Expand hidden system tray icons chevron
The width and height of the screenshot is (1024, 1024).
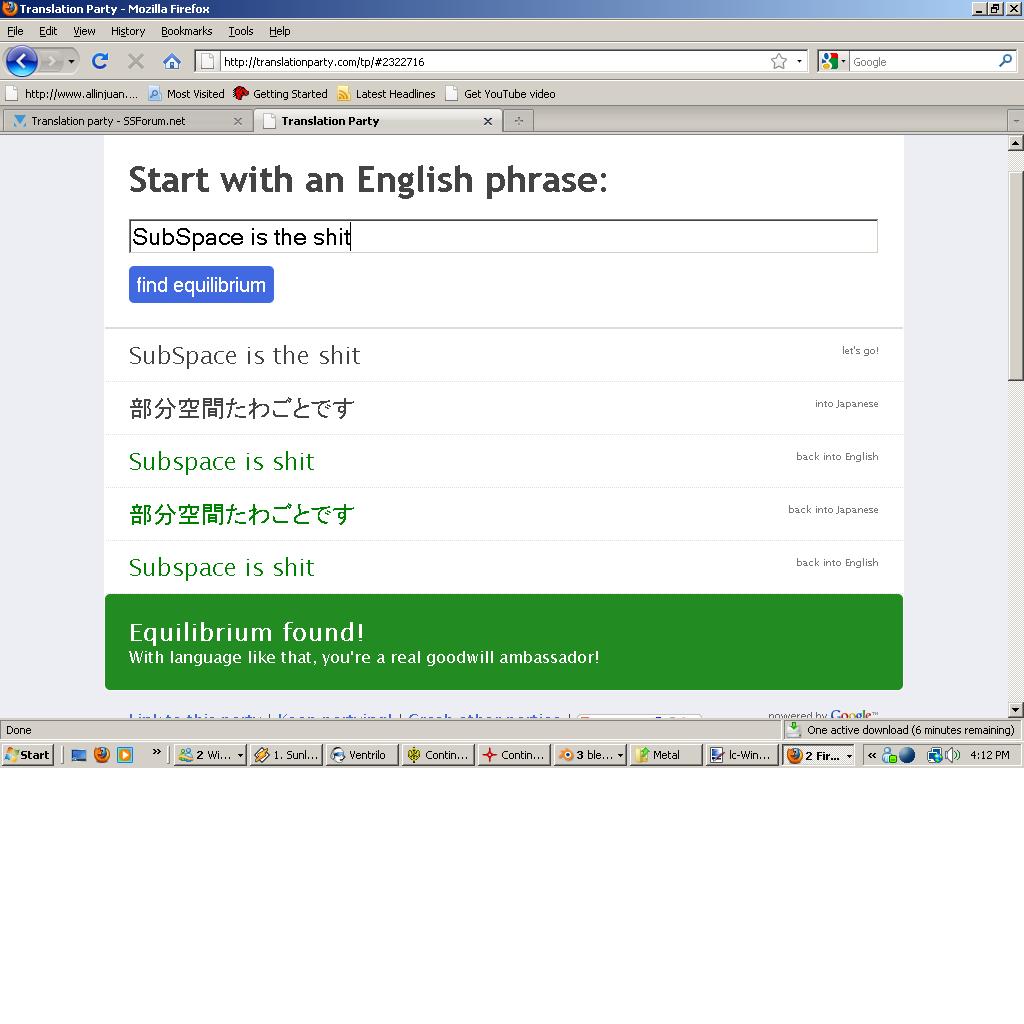coord(872,755)
